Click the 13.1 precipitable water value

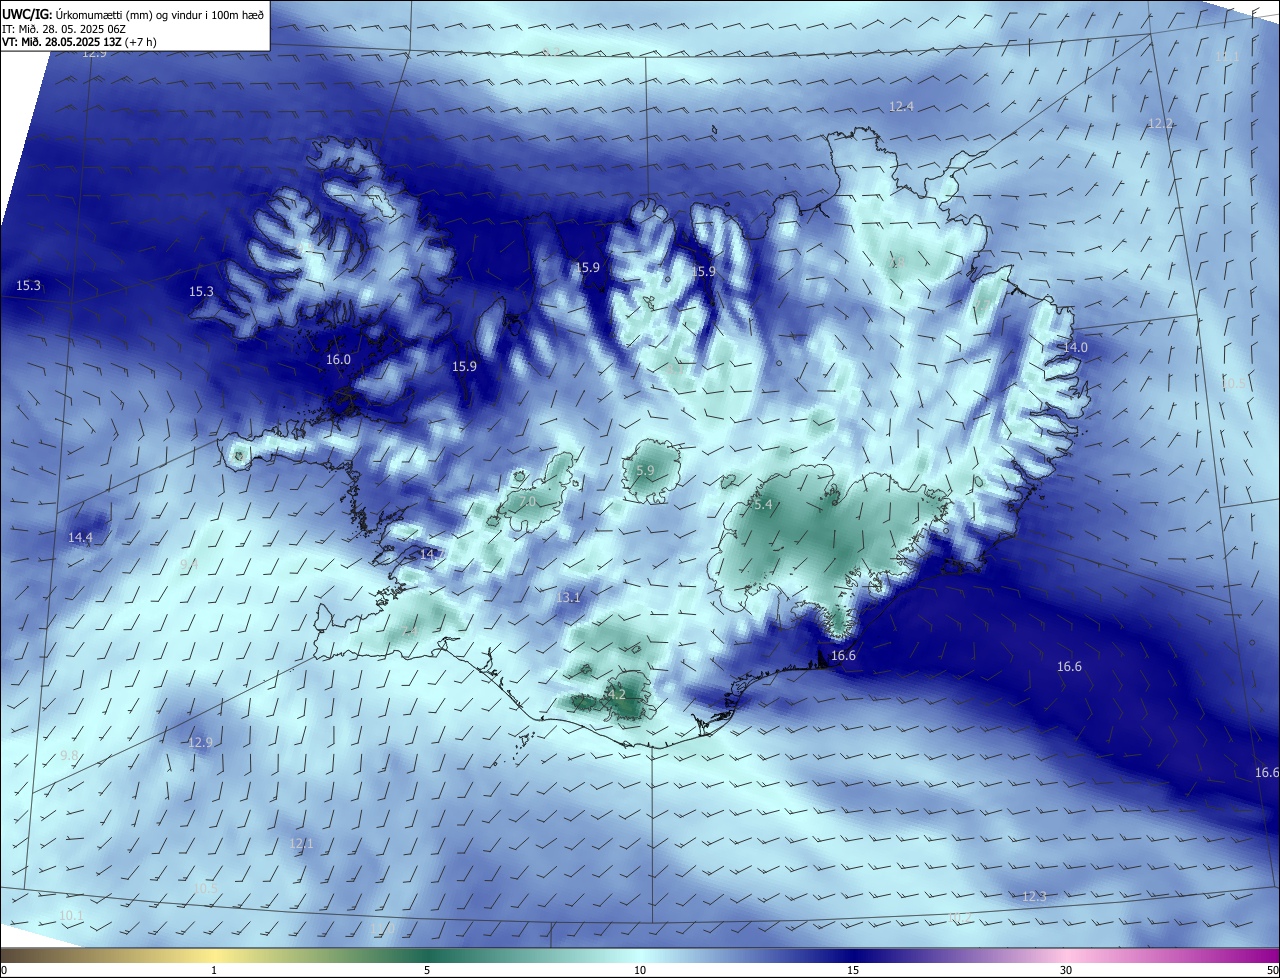[x=567, y=598]
